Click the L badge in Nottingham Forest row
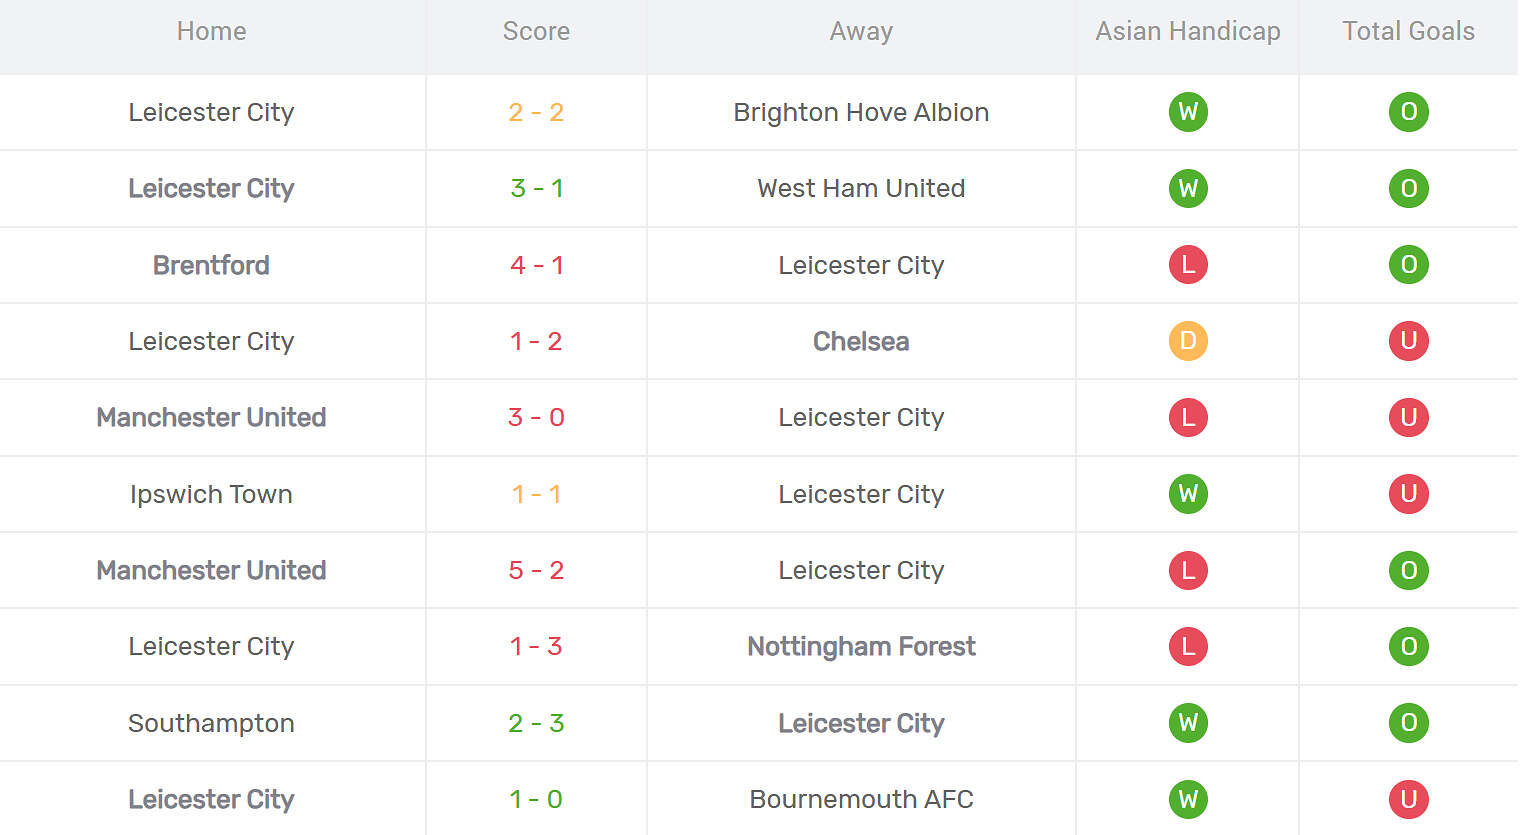1521x835 pixels. pyautogui.click(x=1188, y=646)
